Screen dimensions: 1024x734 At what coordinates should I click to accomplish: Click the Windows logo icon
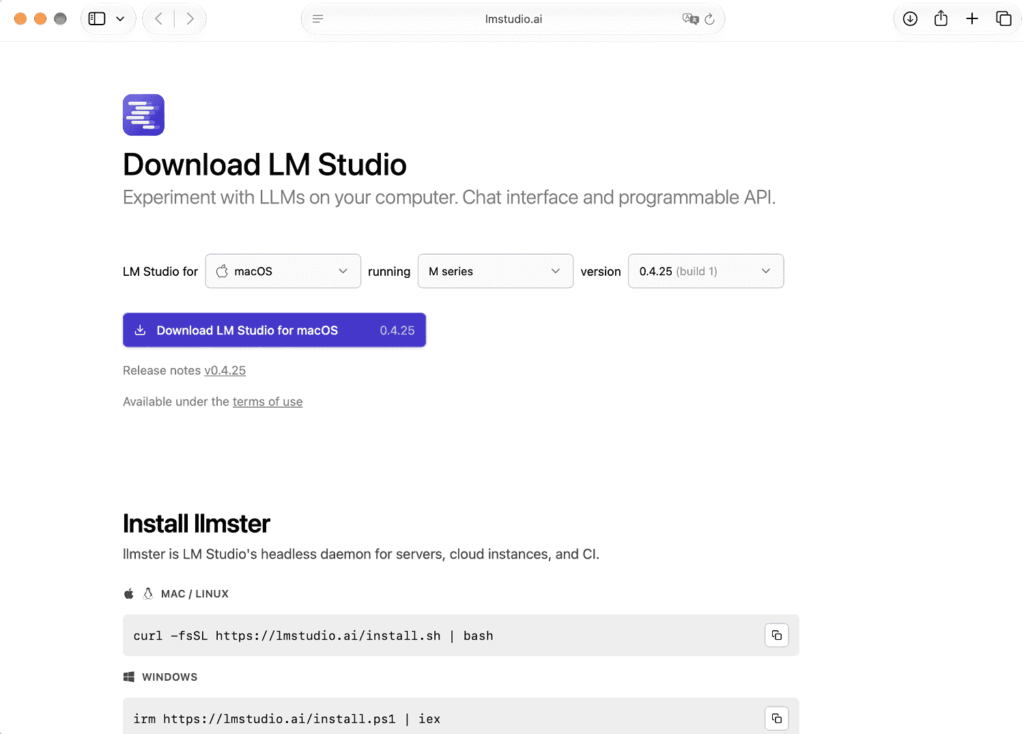[x=129, y=677]
